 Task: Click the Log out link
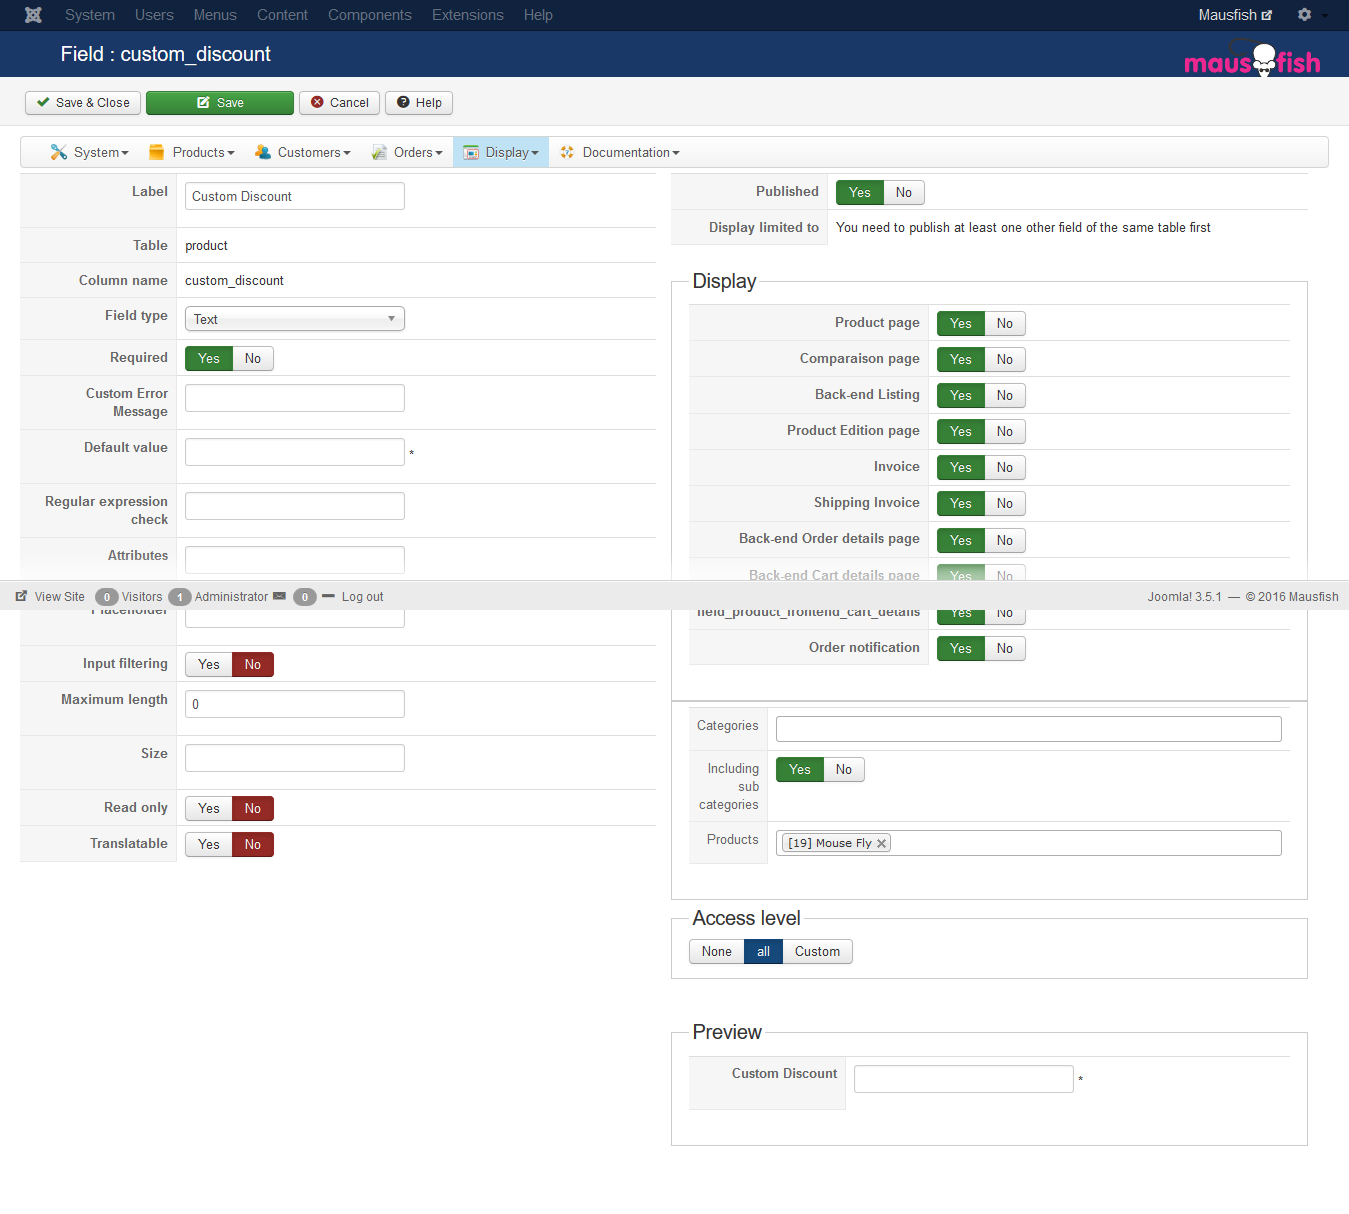(362, 597)
